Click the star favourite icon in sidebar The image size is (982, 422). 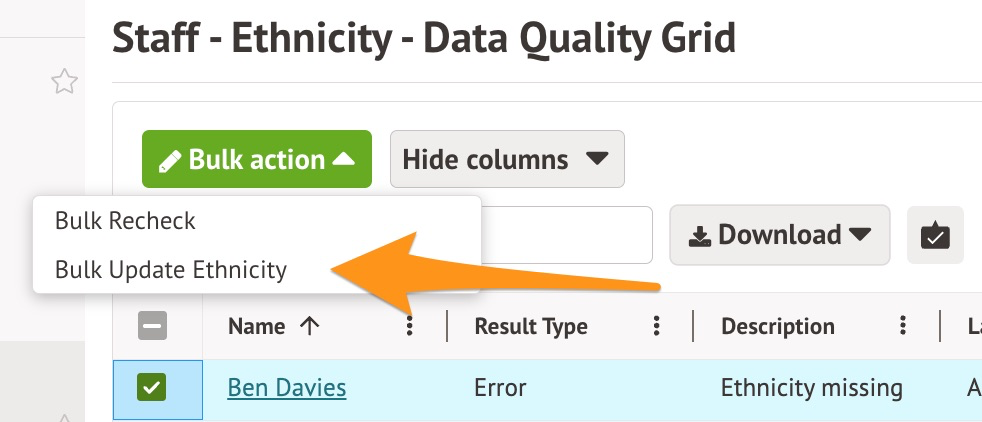(x=64, y=82)
